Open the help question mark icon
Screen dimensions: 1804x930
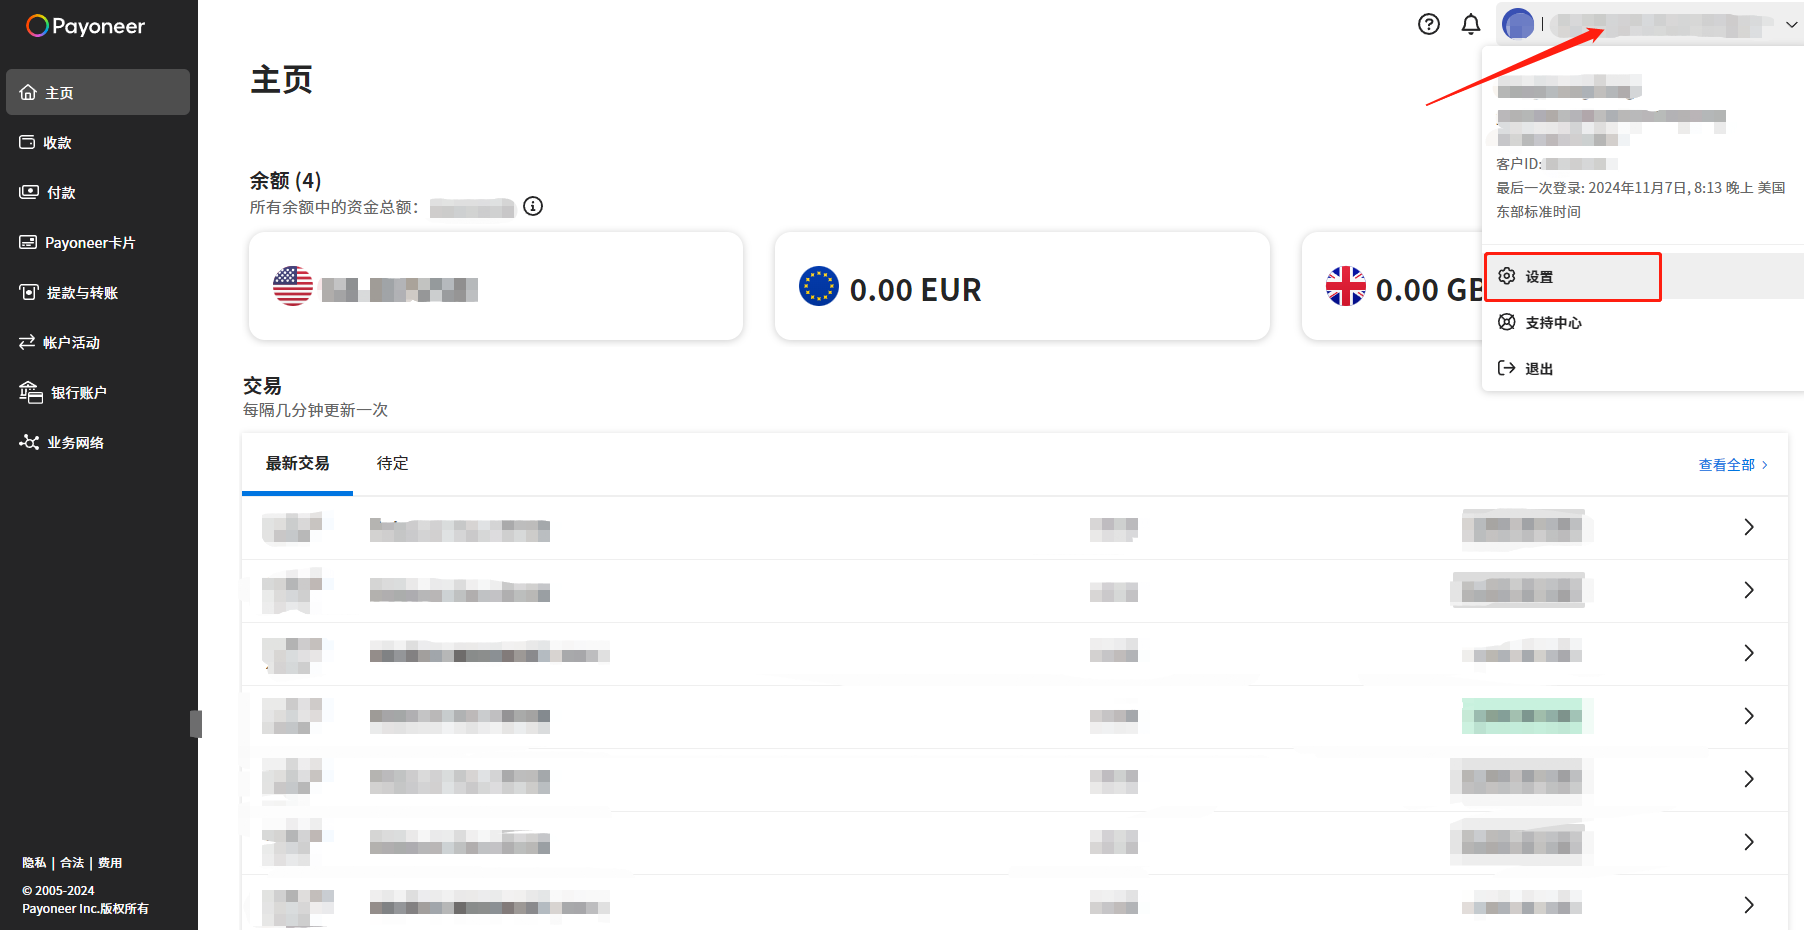click(1429, 24)
